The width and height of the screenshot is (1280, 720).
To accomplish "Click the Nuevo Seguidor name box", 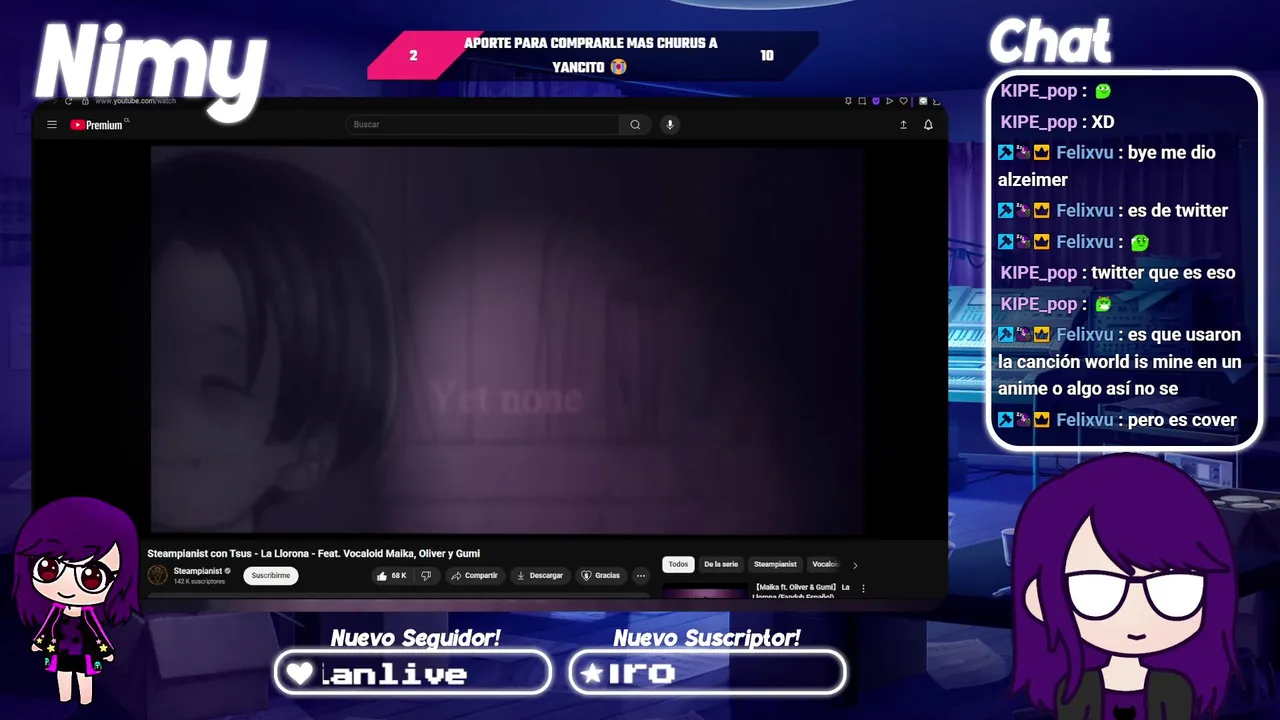I will [413, 673].
